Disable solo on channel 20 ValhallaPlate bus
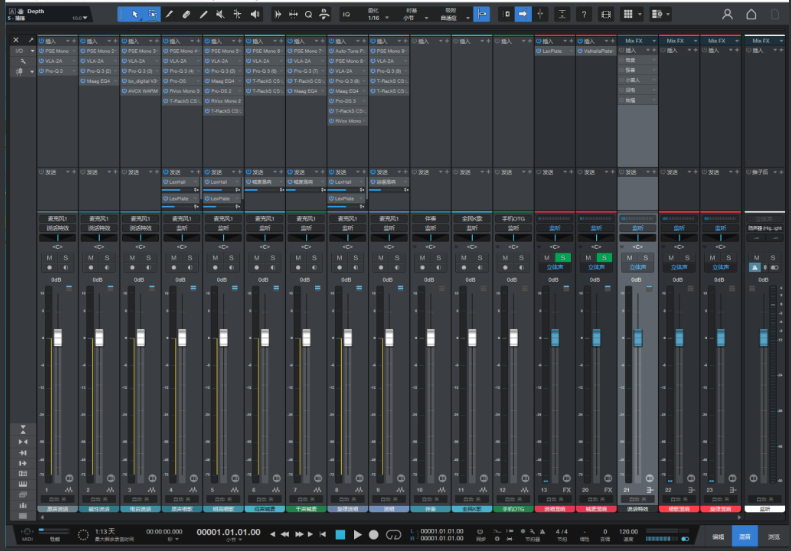The image size is (791, 551). 604,258
